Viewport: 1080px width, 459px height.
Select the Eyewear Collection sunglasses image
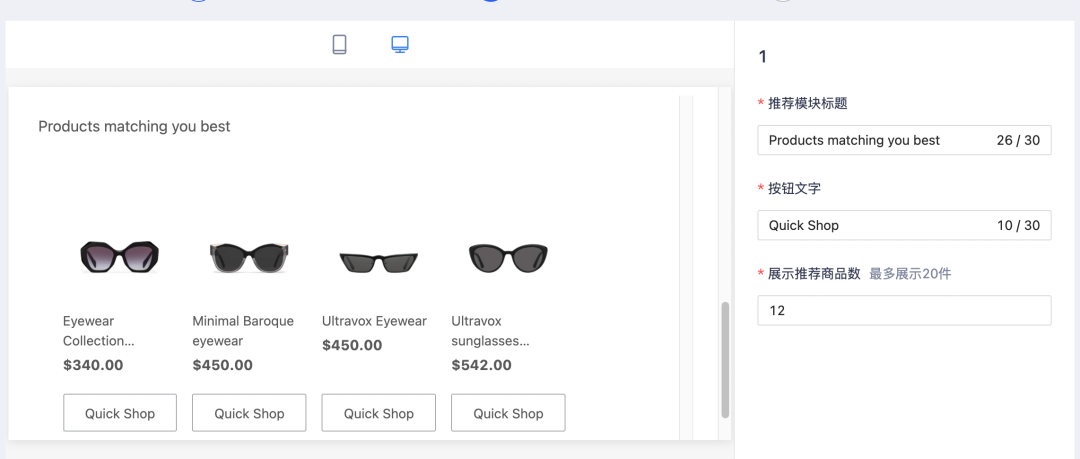(120, 258)
